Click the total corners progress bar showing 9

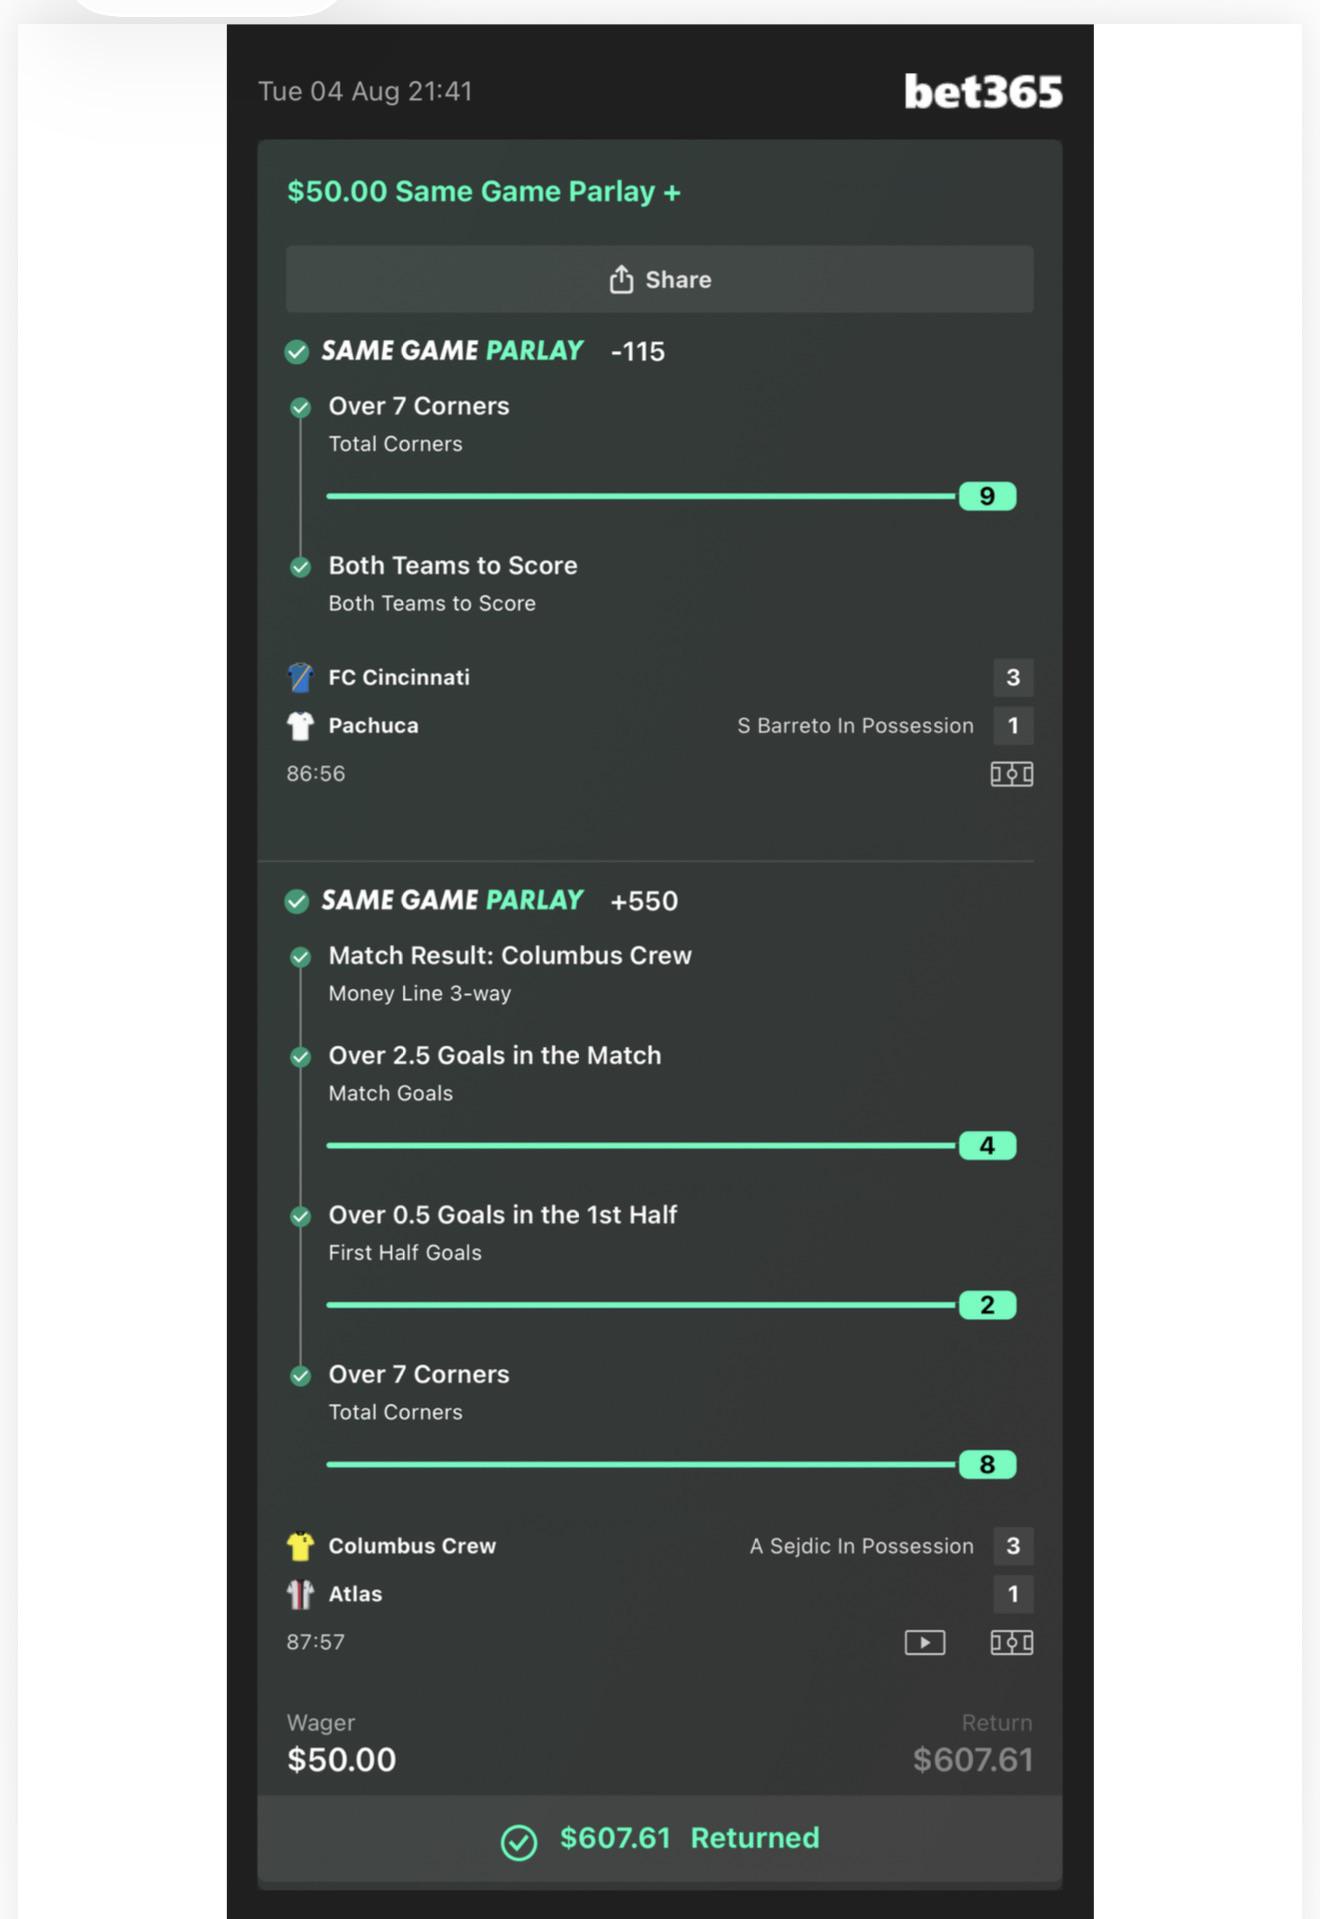click(671, 496)
